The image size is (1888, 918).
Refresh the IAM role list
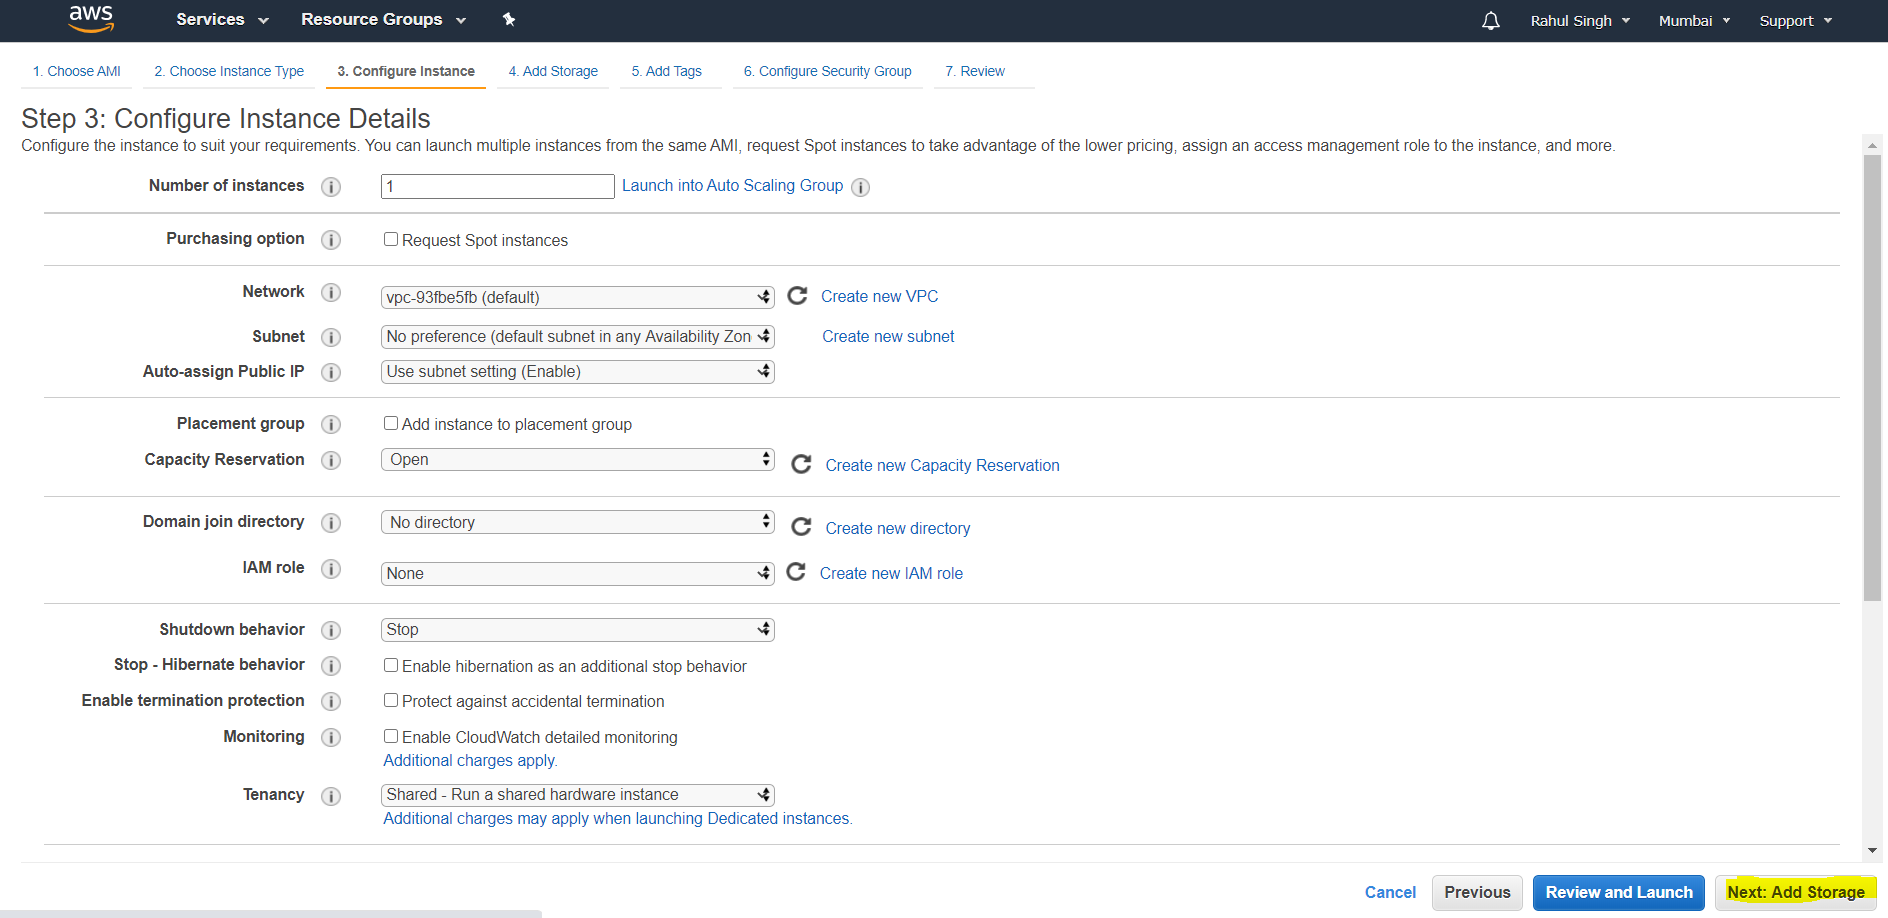(796, 572)
